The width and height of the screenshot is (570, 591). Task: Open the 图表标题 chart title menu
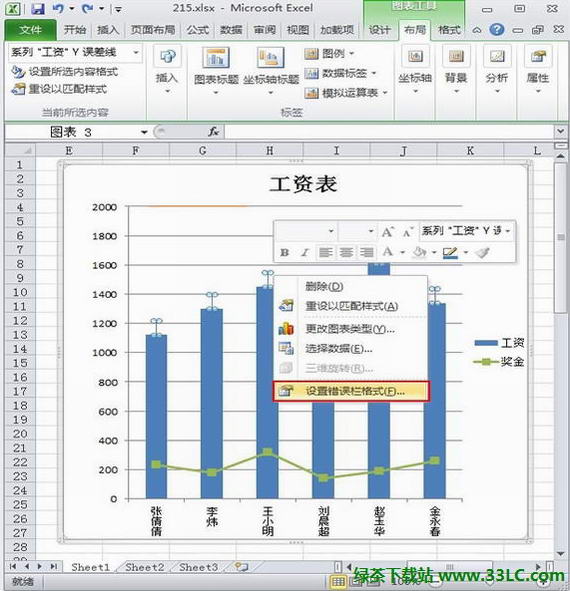point(216,71)
